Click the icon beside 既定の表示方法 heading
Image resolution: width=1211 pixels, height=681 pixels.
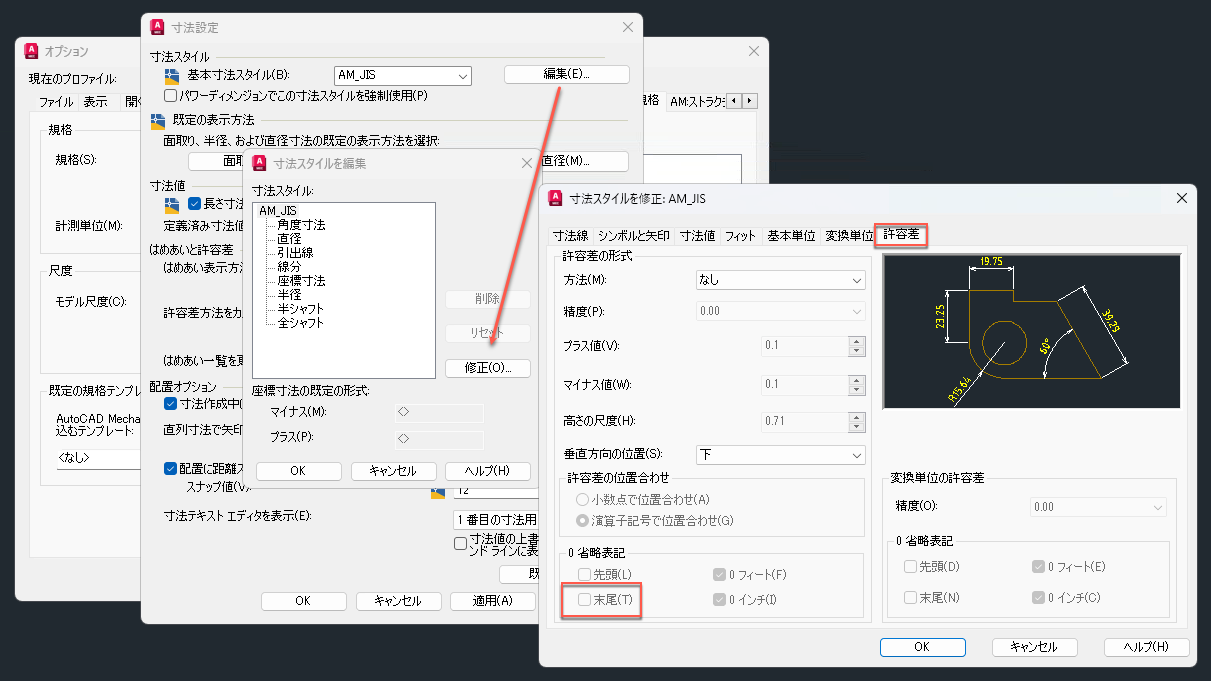(x=157, y=121)
